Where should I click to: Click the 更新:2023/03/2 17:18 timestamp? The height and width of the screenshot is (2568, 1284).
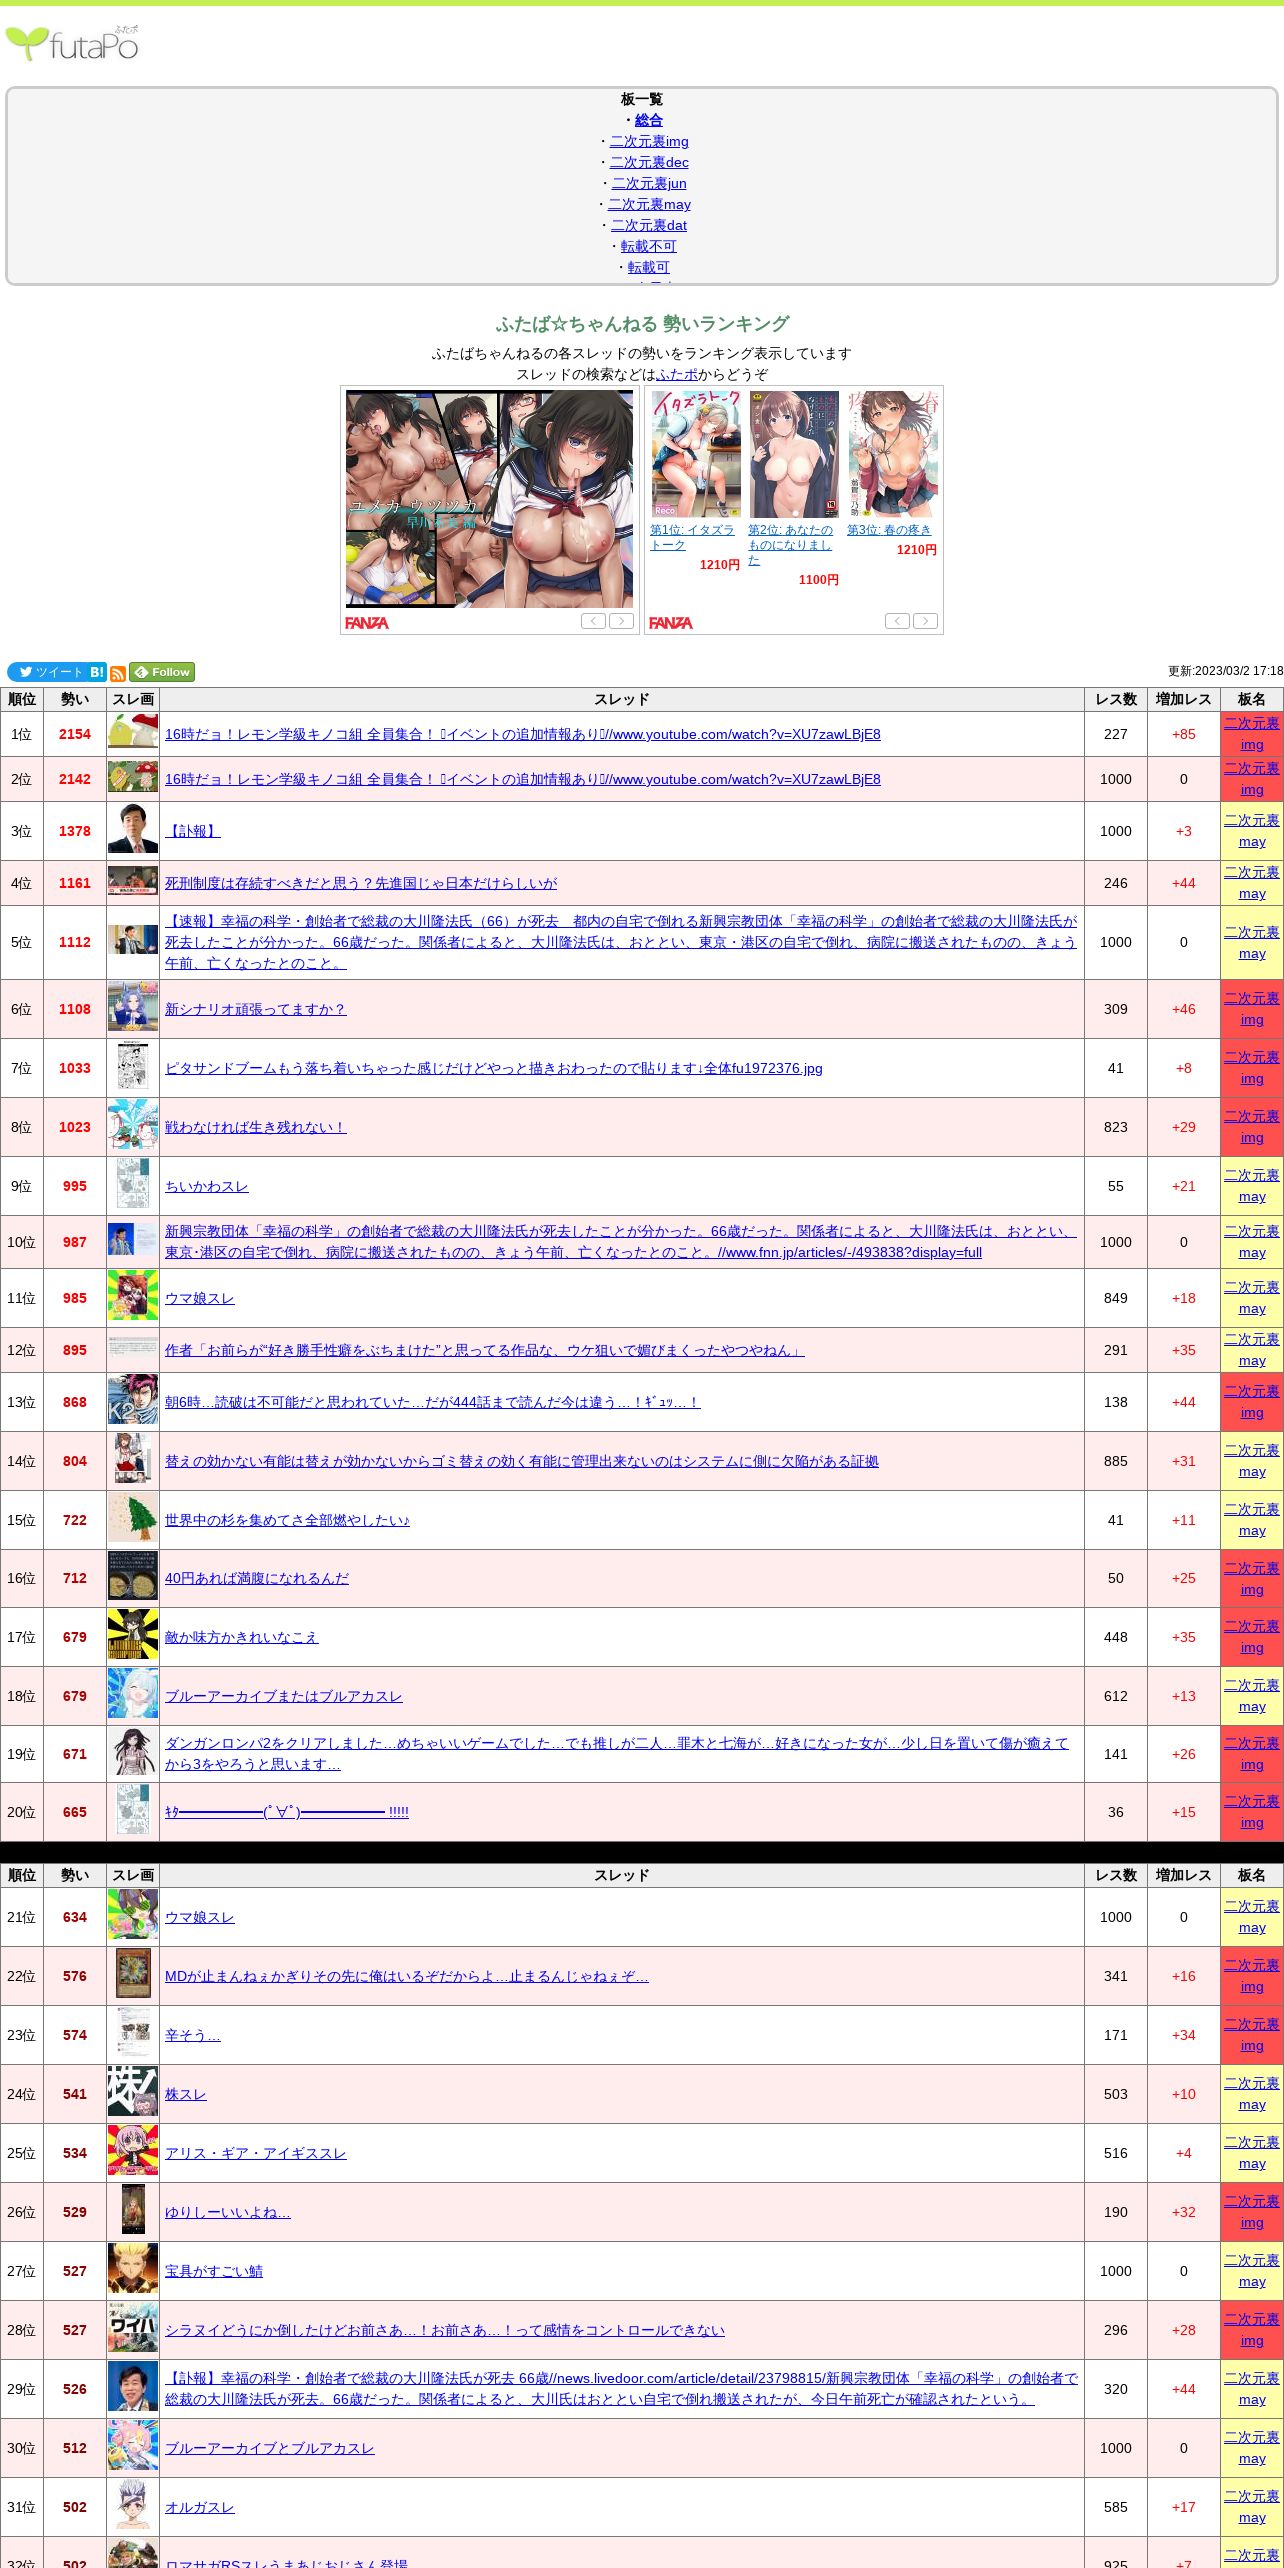tap(1225, 671)
